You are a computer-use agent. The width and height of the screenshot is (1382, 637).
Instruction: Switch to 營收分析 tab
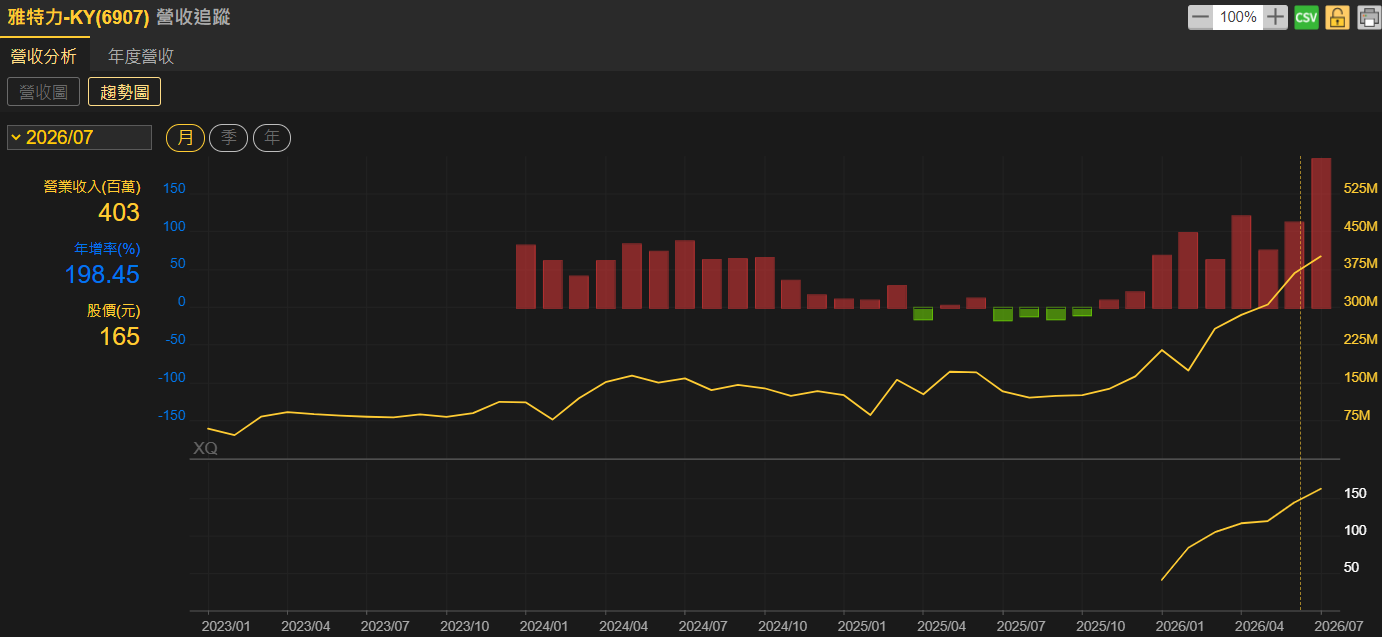click(44, 56)
